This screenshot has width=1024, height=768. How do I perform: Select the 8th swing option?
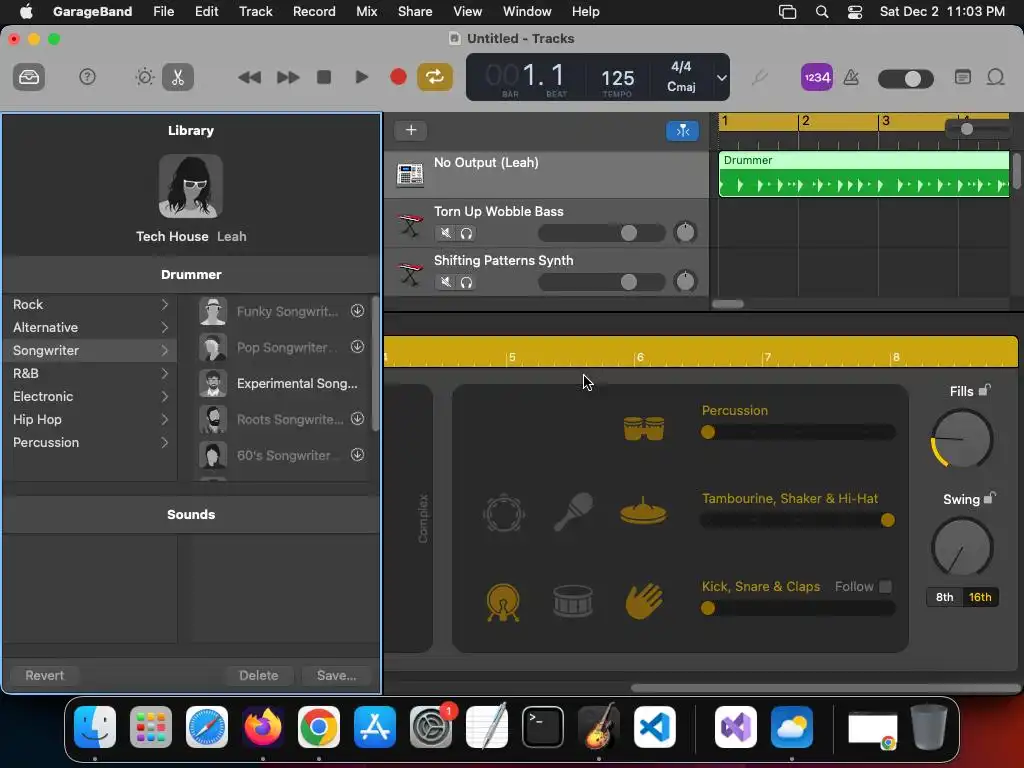(x=944, y=597)
